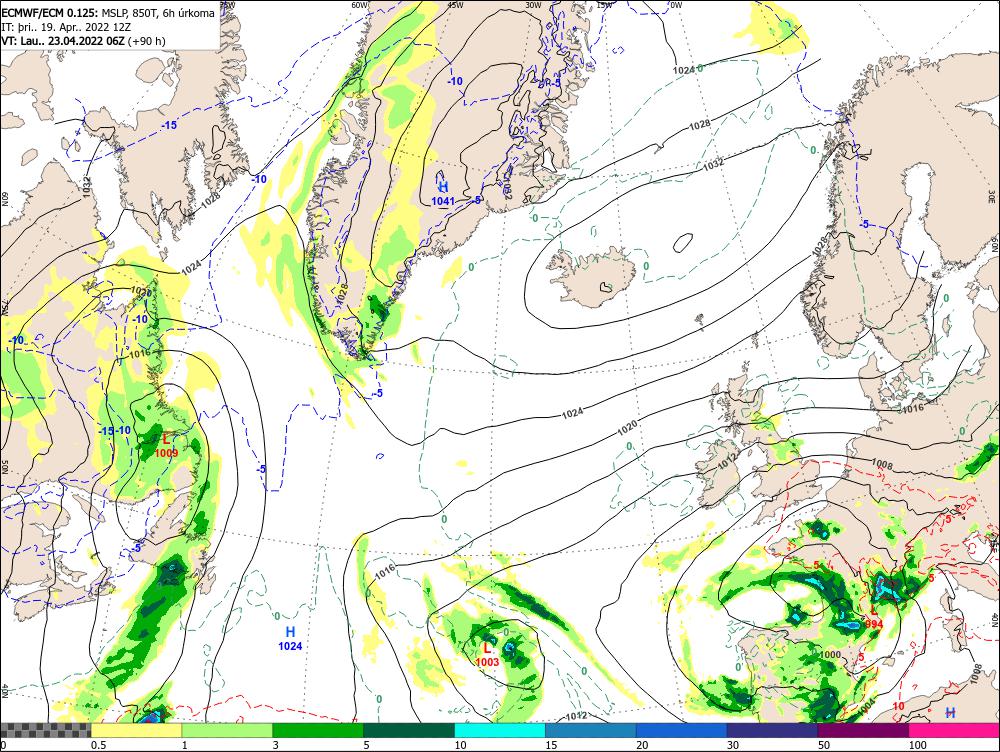
Task: Click the medium green 3–5 legend swatch
Action: tap(318, 730)
